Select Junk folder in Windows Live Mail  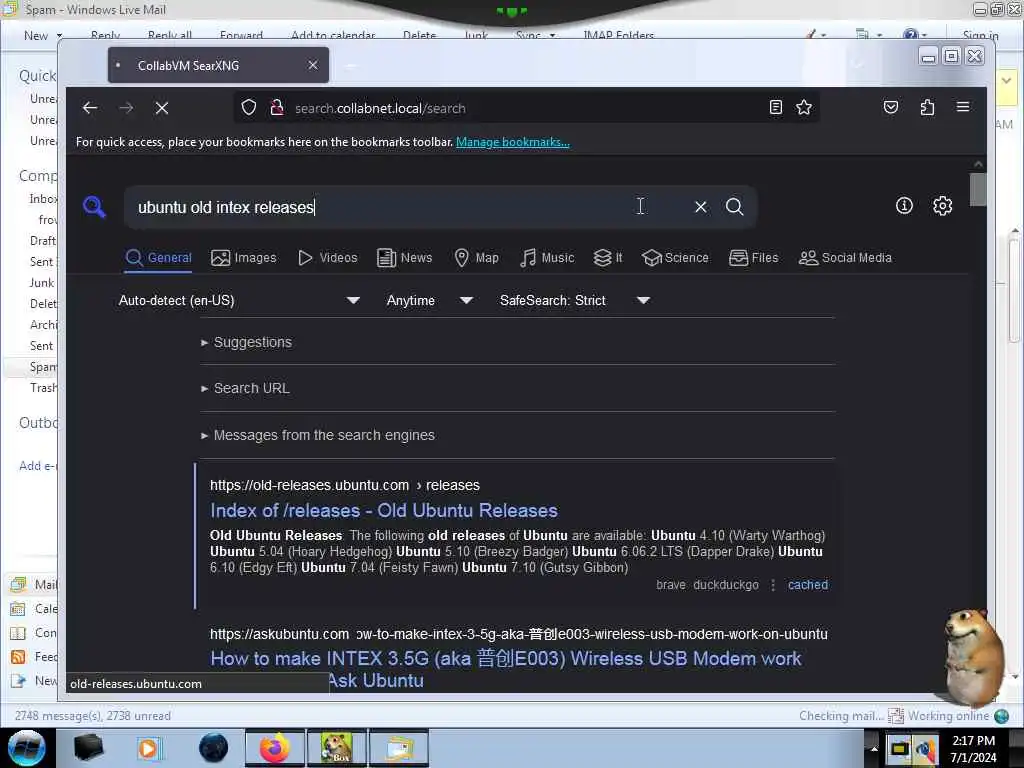42,283
